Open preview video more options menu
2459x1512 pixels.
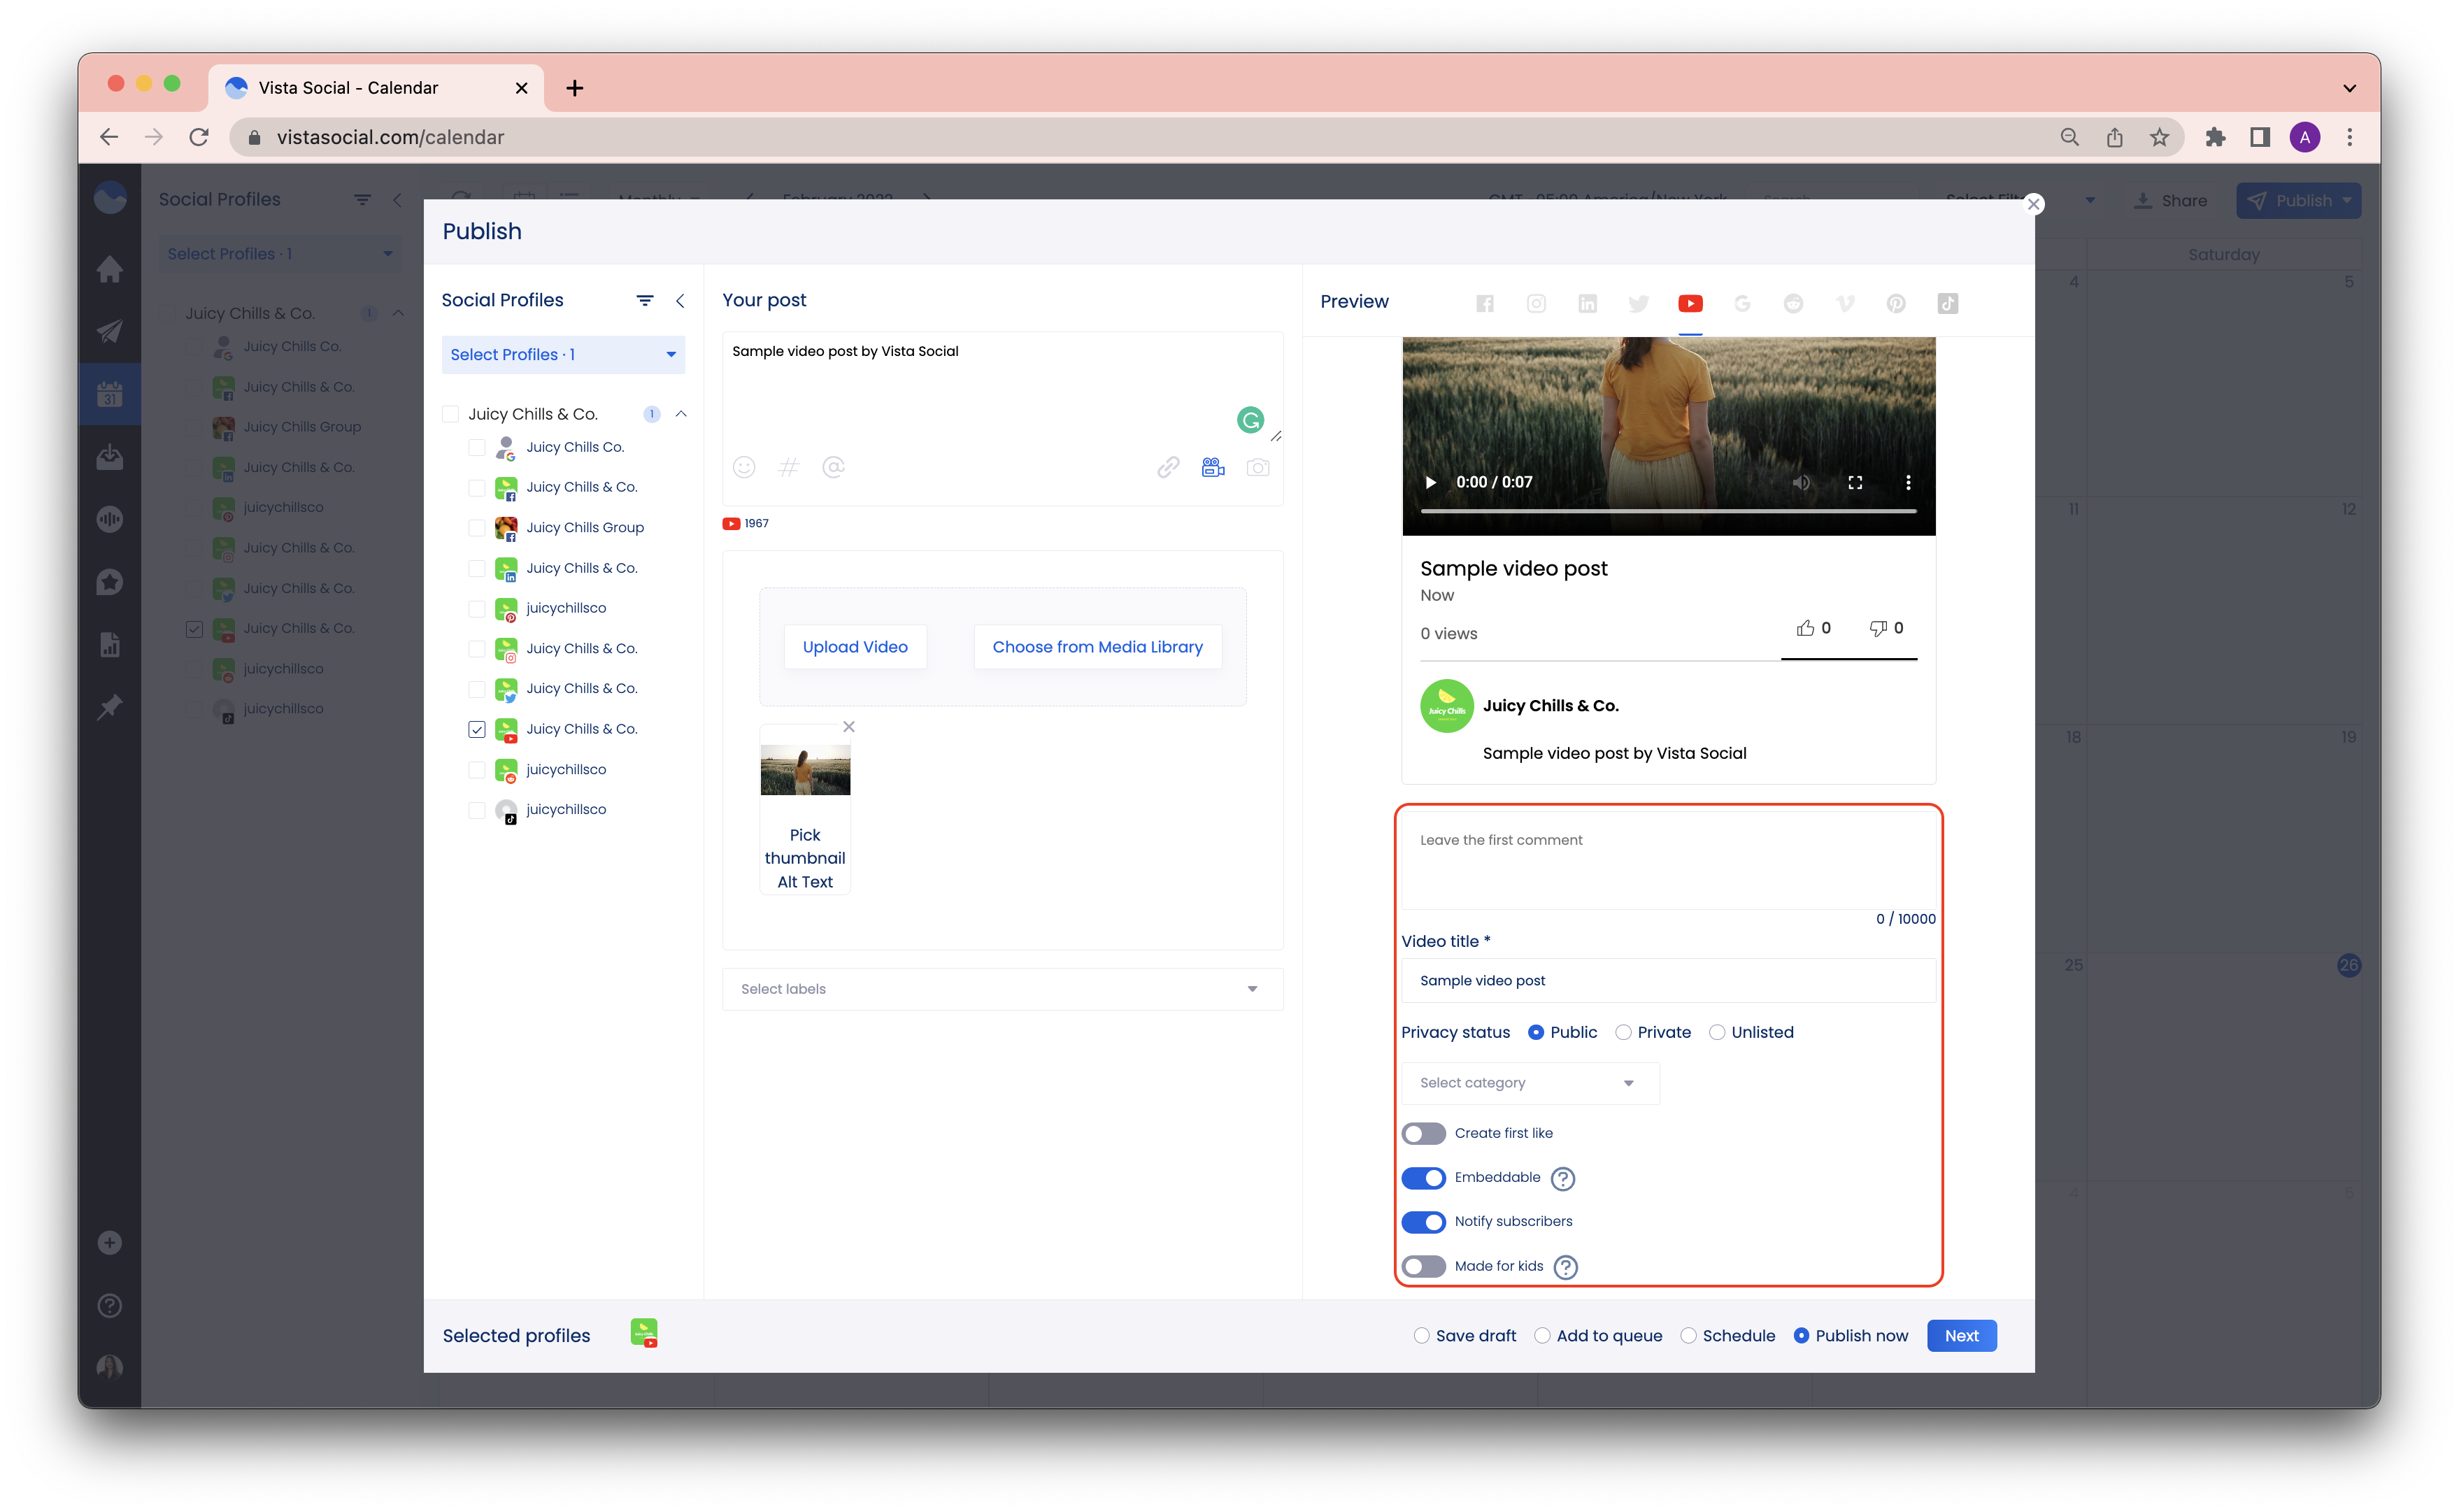1907,482
